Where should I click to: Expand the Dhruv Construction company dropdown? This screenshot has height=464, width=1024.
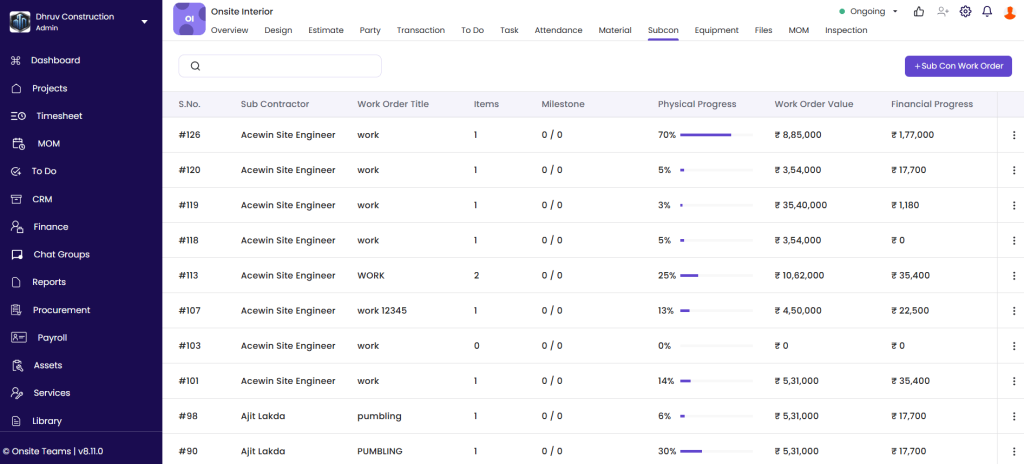pos(144,21)
